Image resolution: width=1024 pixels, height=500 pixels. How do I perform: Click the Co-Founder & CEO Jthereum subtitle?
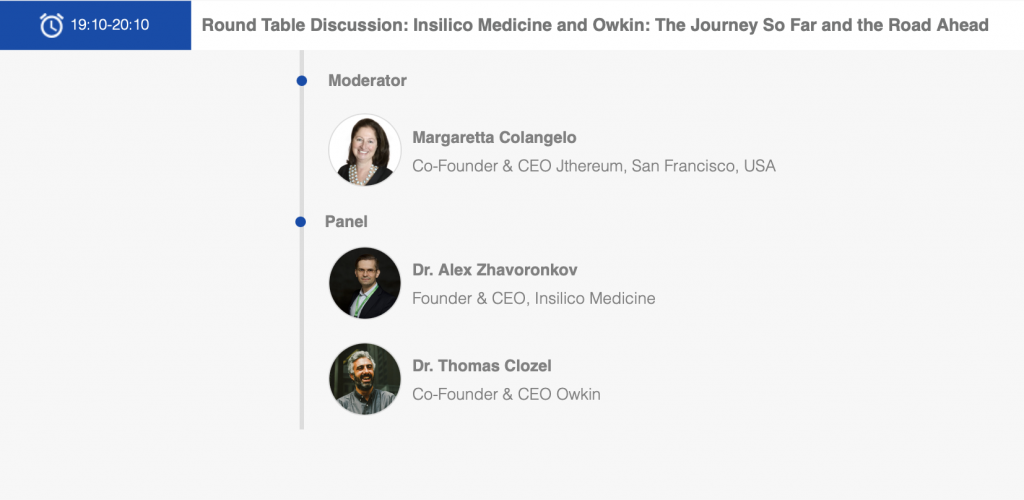click(594, 166)
